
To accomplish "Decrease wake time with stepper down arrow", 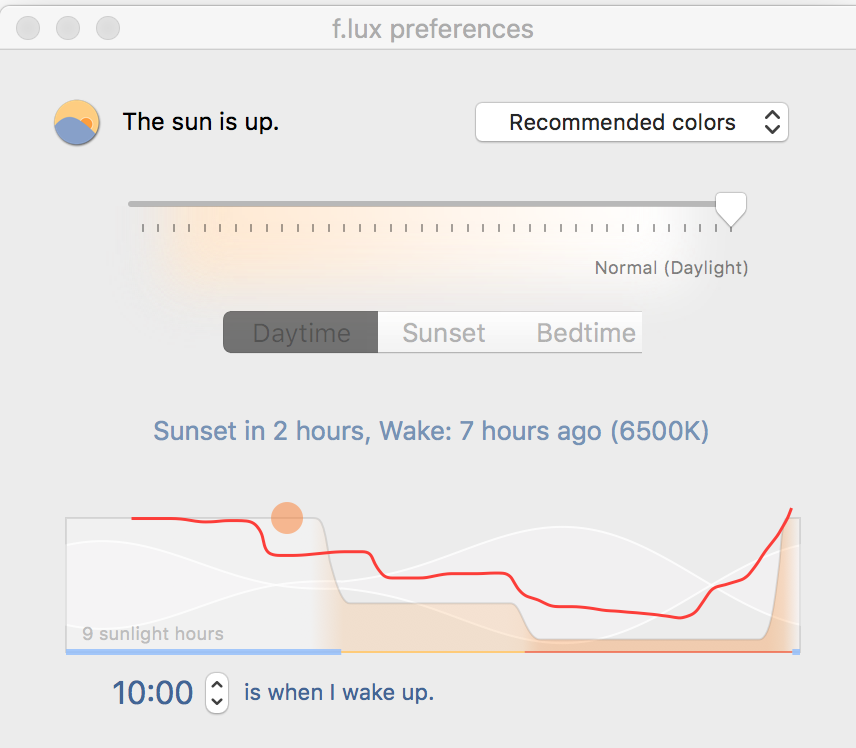I will [x=217, y=702].
